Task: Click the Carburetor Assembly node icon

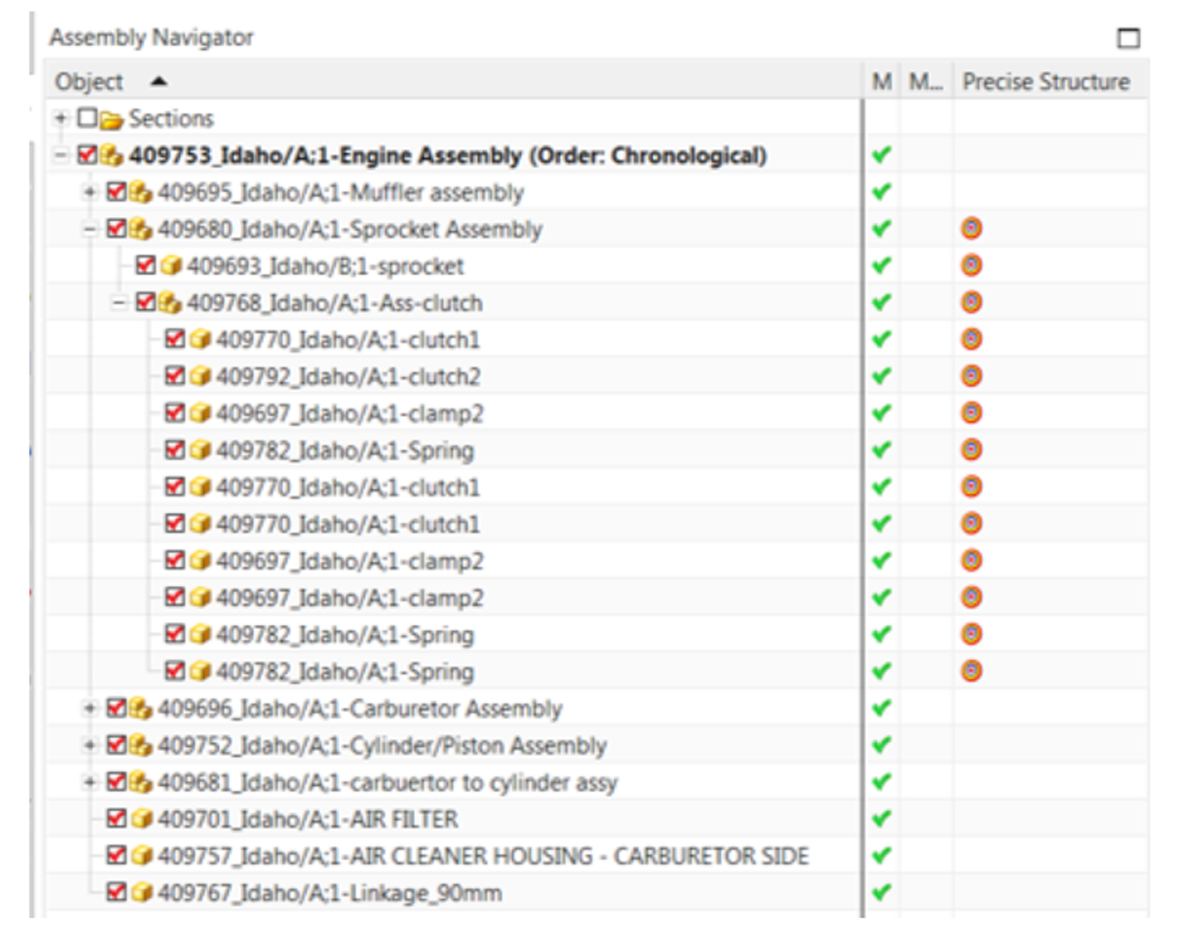Action: tap(140, 709)
